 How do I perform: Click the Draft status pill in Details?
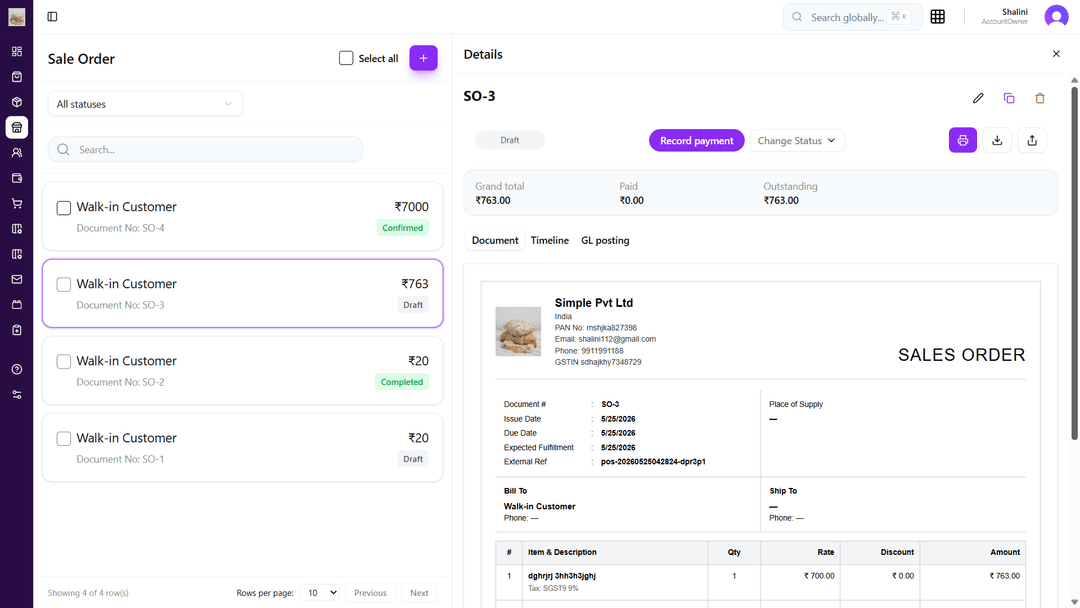tap(510, 140)
